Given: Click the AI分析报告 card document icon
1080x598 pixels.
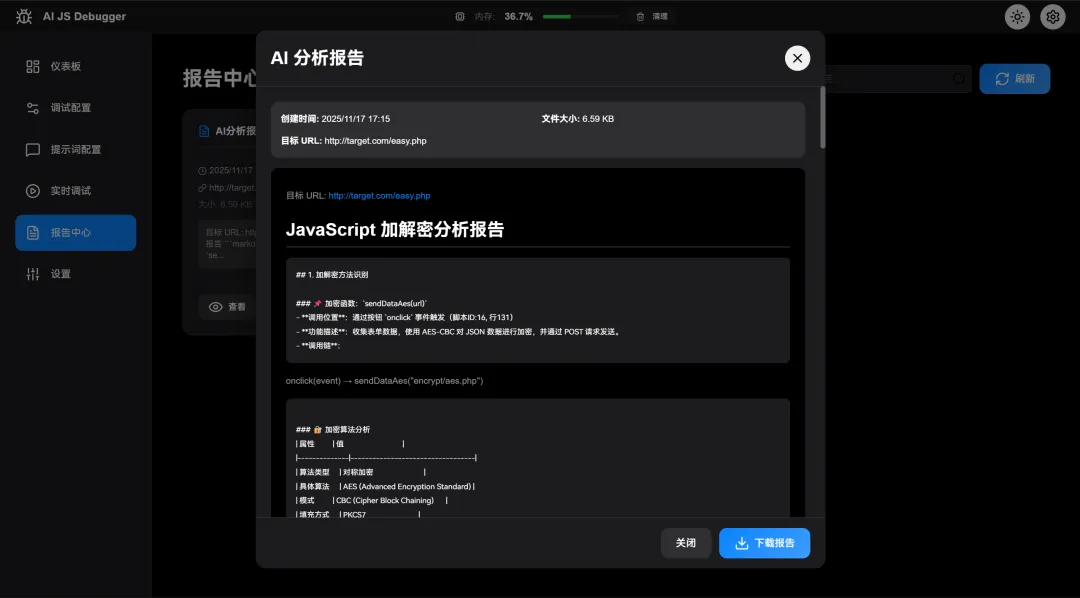Looking at the screenshot, I should pyautogui.click(x=204, y=131).
